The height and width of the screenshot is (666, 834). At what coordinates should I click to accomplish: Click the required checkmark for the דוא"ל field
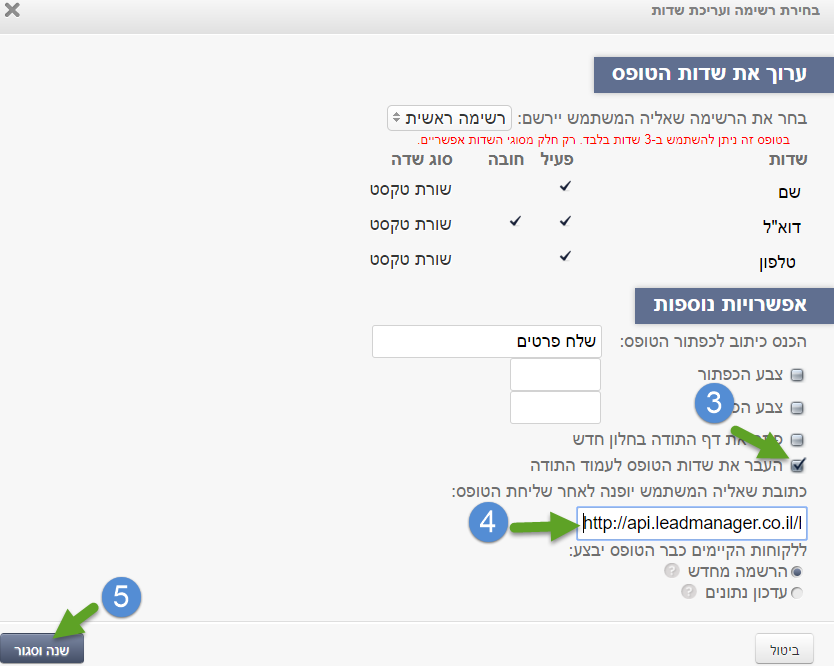[515, 222]
